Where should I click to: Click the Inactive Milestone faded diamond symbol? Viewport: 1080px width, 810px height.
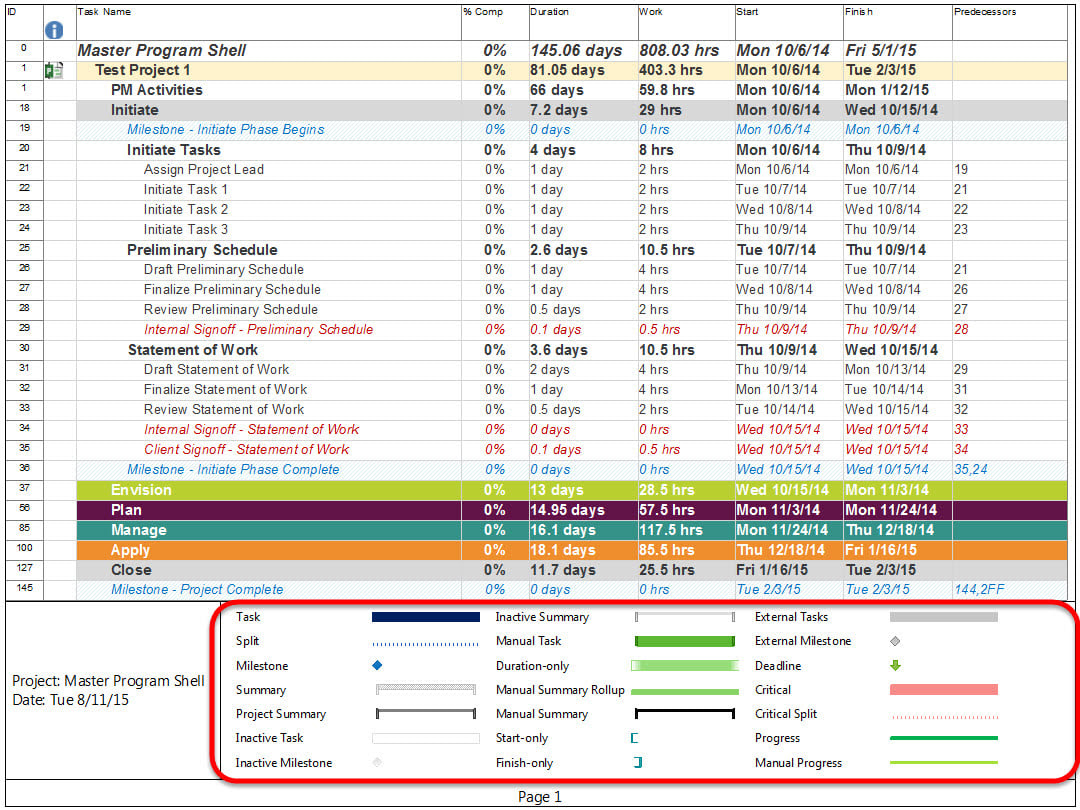click(x=377, y=762)
